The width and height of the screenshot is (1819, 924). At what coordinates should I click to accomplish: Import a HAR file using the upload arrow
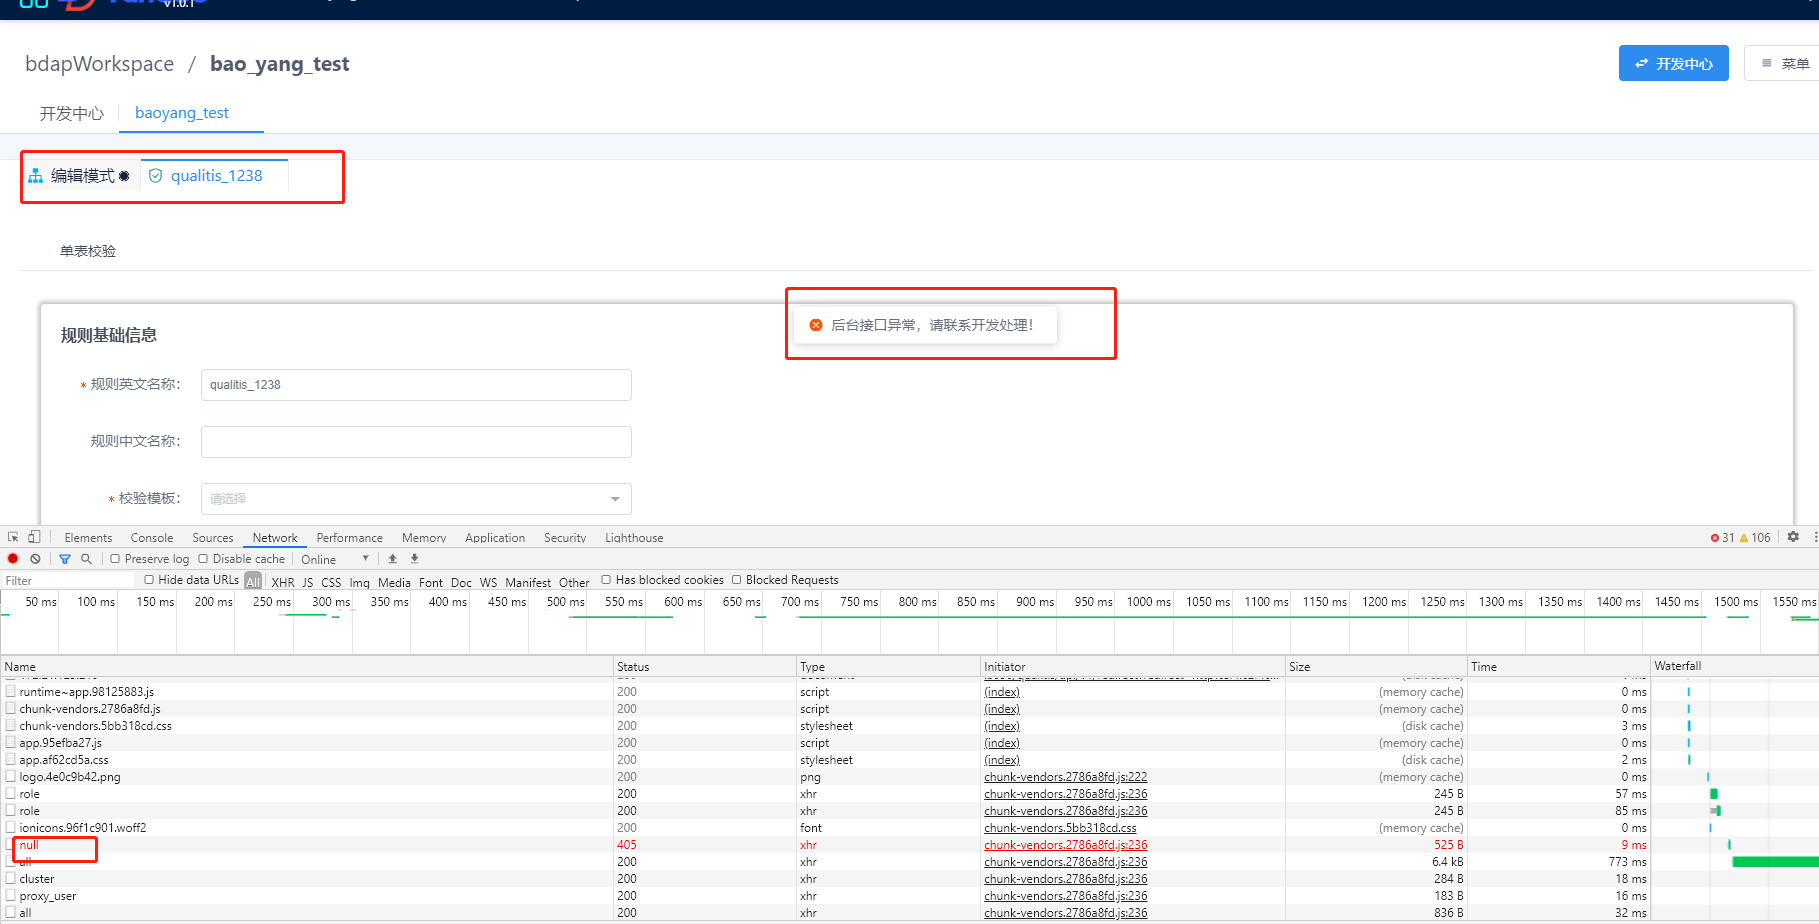pyautogui.click(x=391, y=558)
